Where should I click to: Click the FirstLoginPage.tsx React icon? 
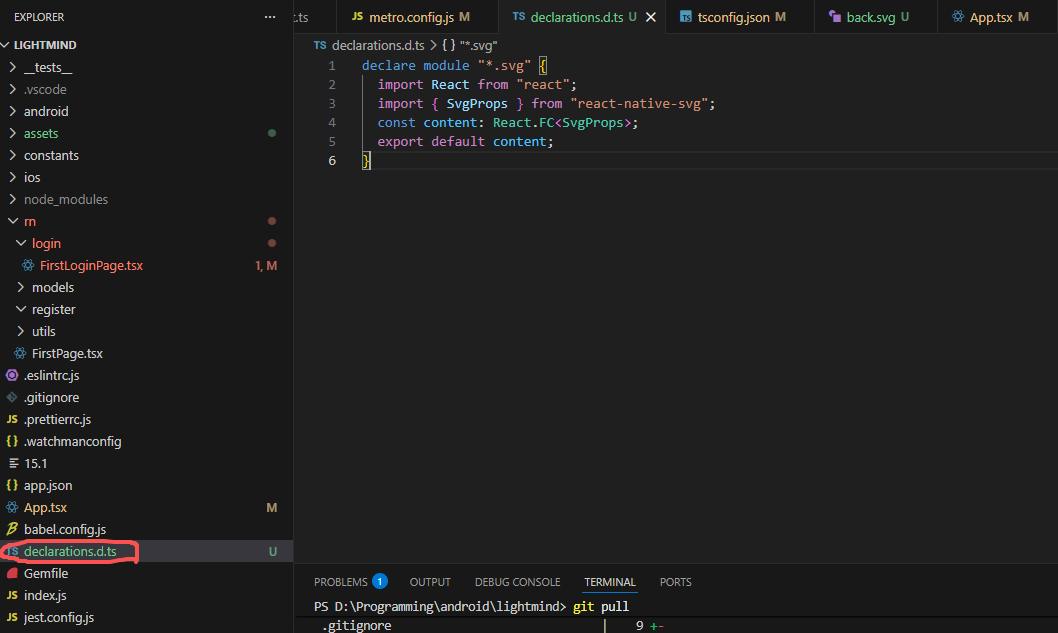[28, 265]
